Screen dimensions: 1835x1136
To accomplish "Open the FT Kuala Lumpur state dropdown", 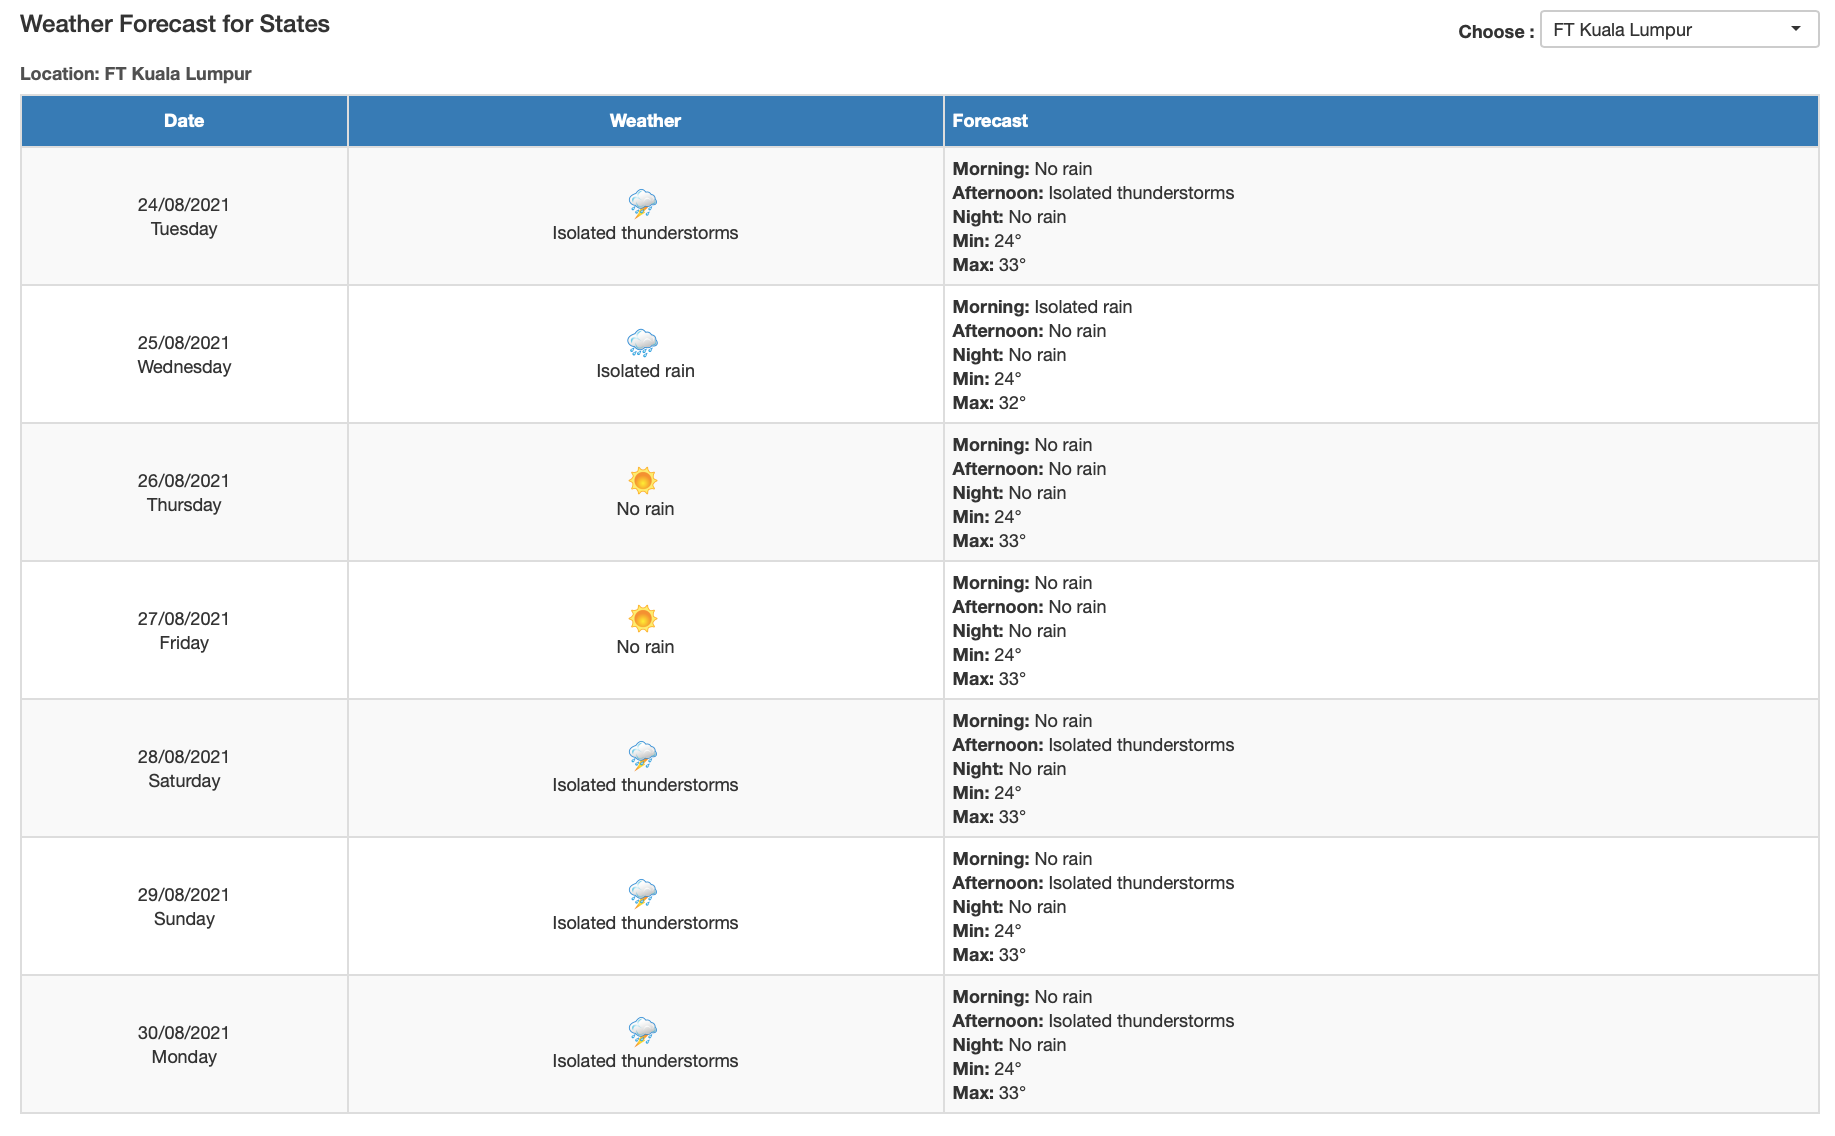I will coord(1679,30).
